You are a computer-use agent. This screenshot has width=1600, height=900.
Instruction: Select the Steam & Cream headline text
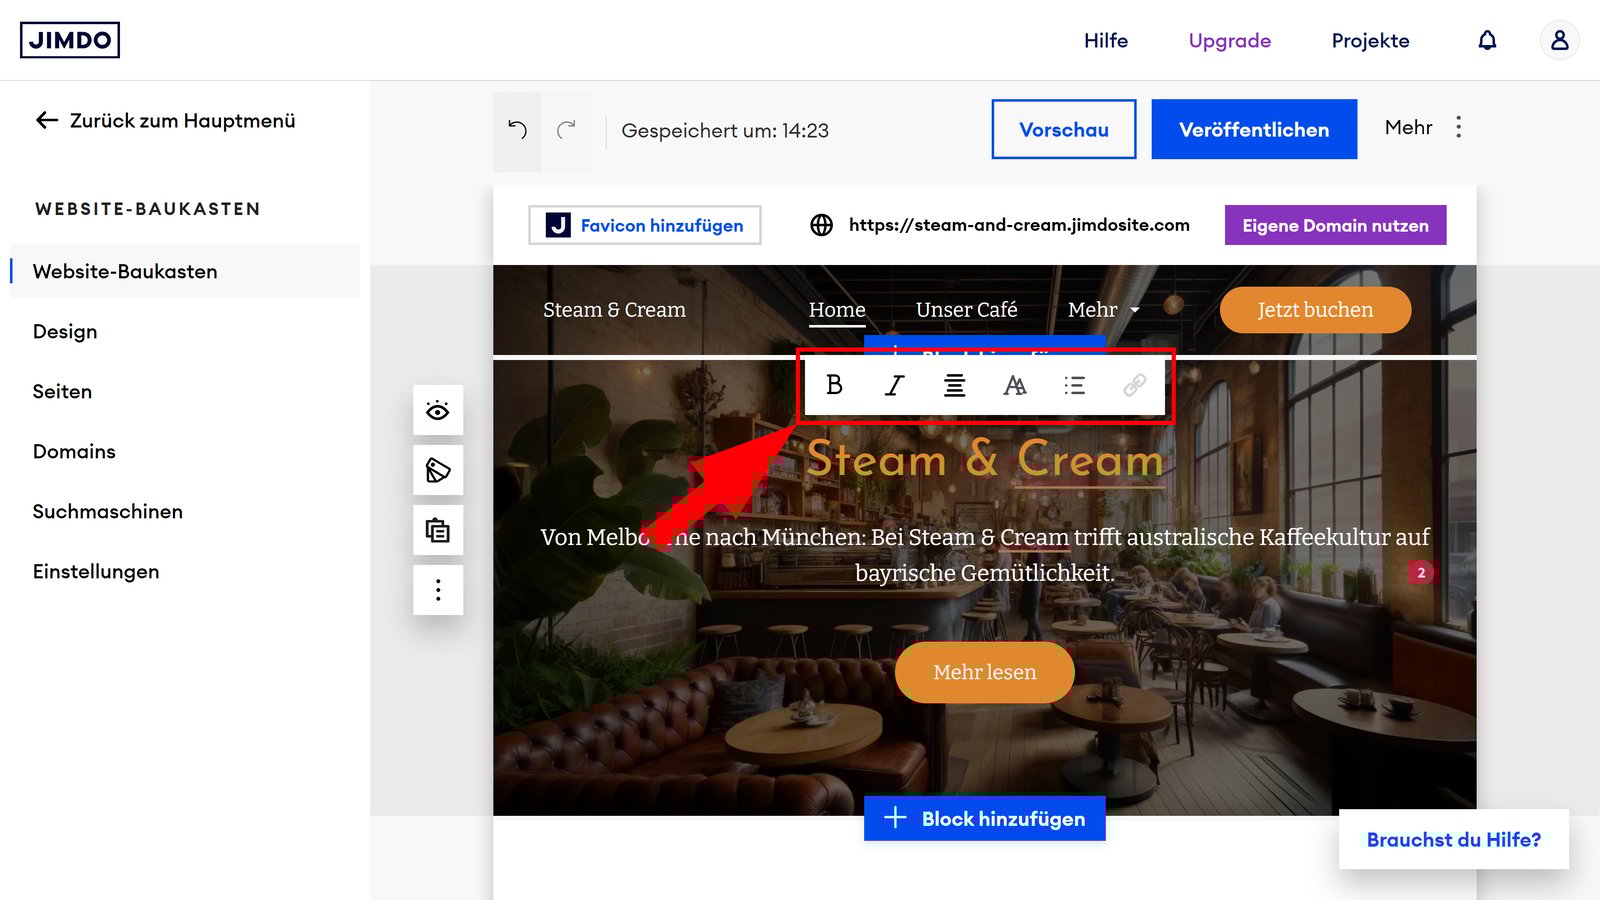(x=985, y=460)
